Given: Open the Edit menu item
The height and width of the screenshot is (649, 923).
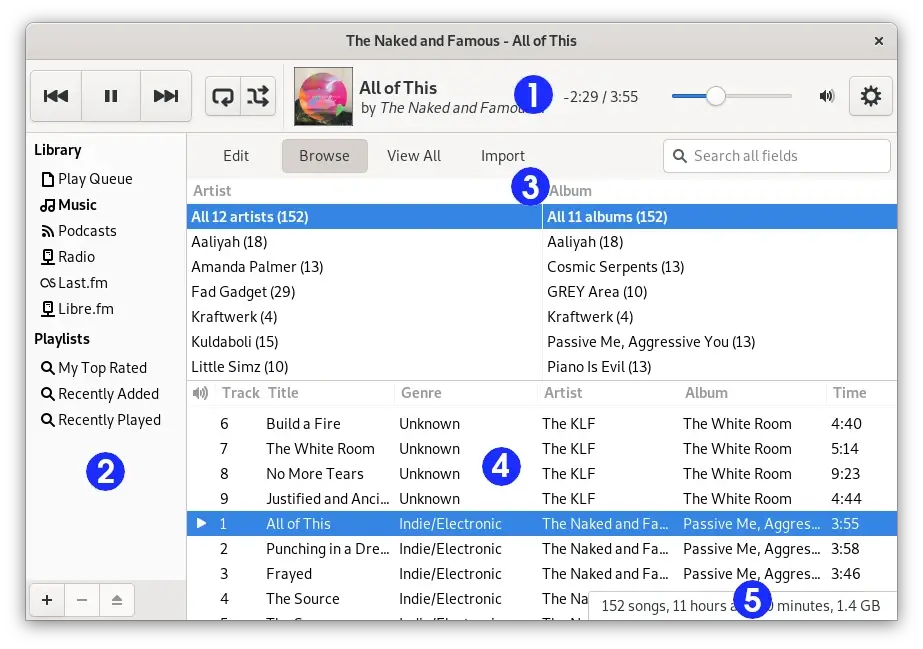Looking at the screenshot, I should [236, 156].
